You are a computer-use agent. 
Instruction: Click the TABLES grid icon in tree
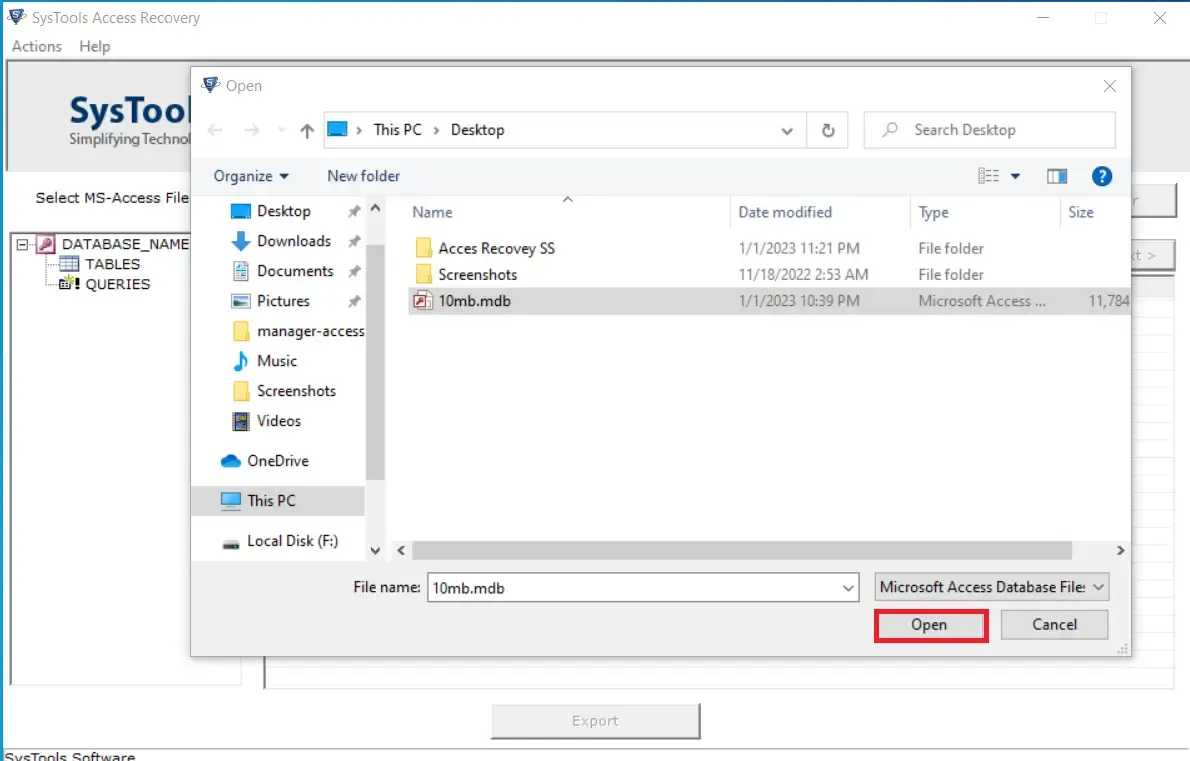tap(69, 264)
